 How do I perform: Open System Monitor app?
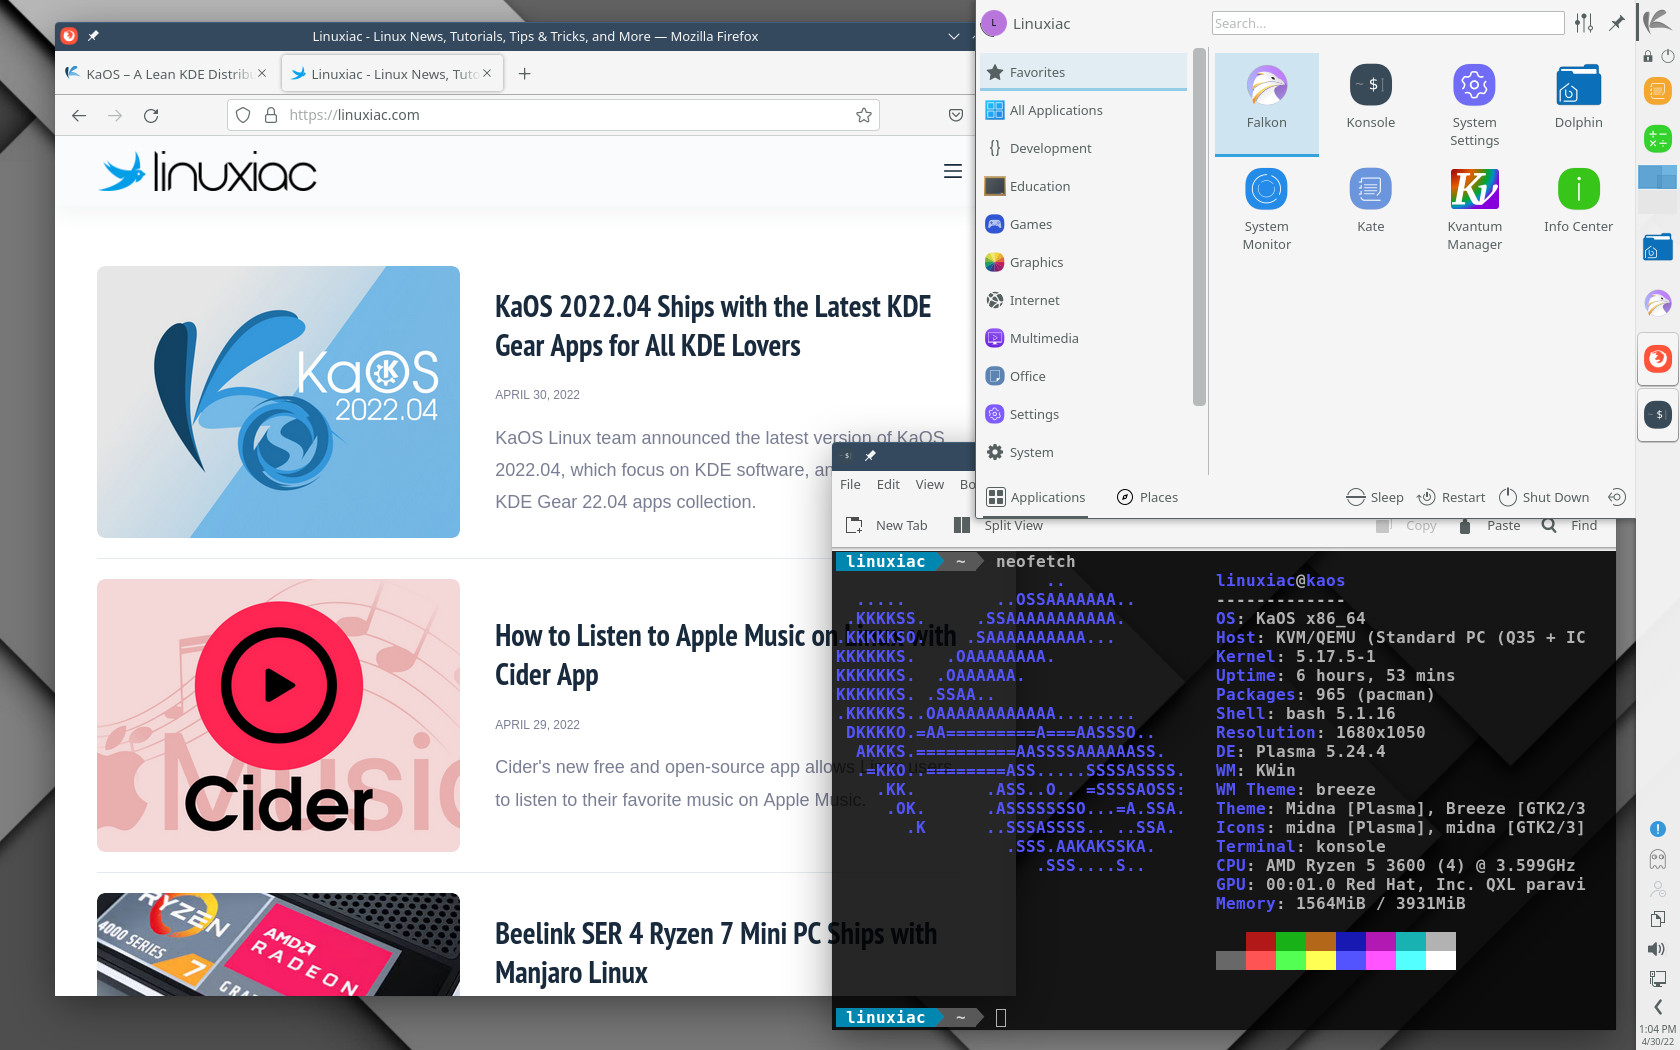point(1266,208)
